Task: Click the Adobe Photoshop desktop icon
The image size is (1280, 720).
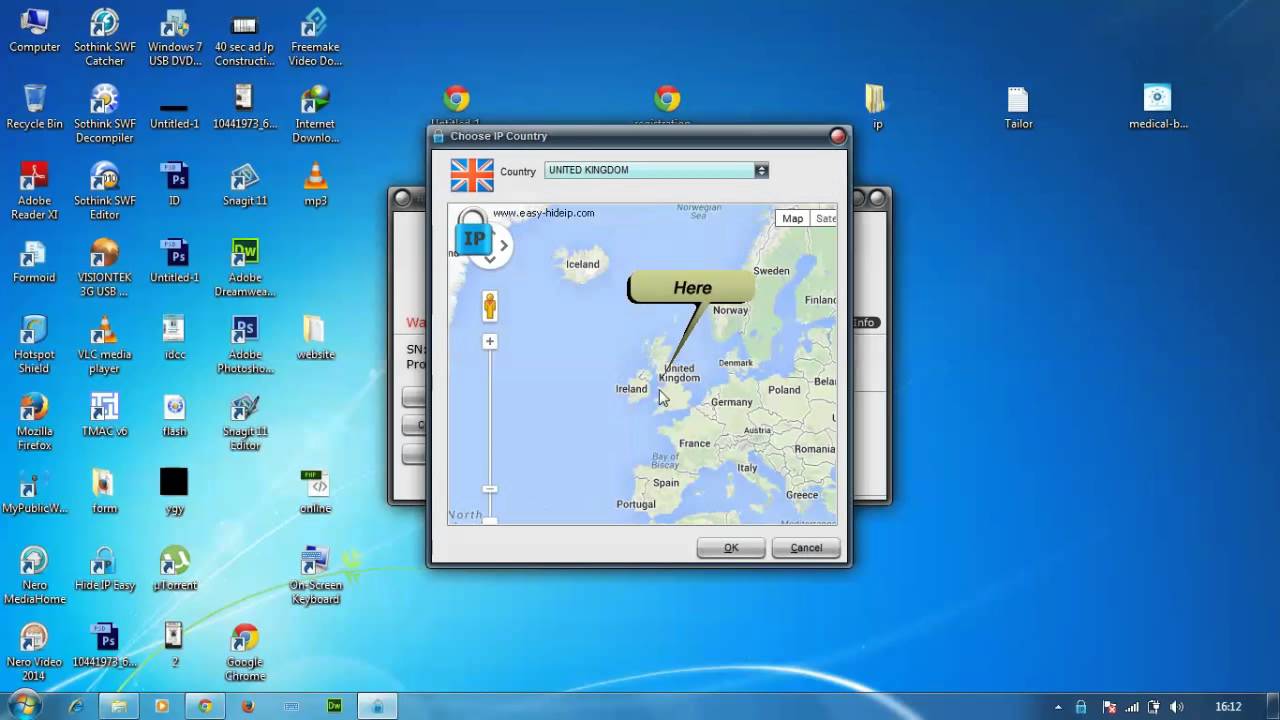Action: [x=245, y=345]
